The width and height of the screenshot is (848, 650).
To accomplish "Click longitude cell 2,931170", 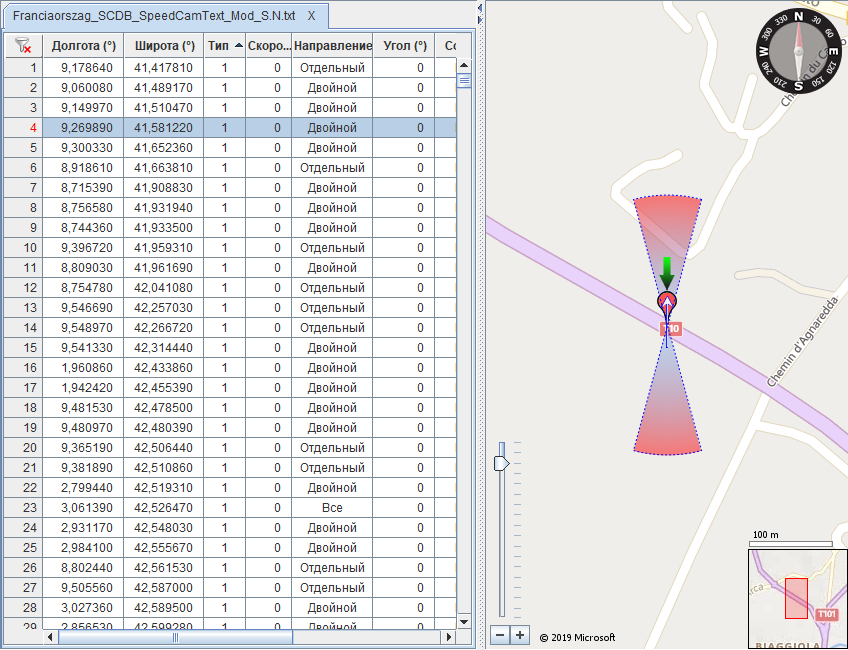I will click(x=84, y=528).
